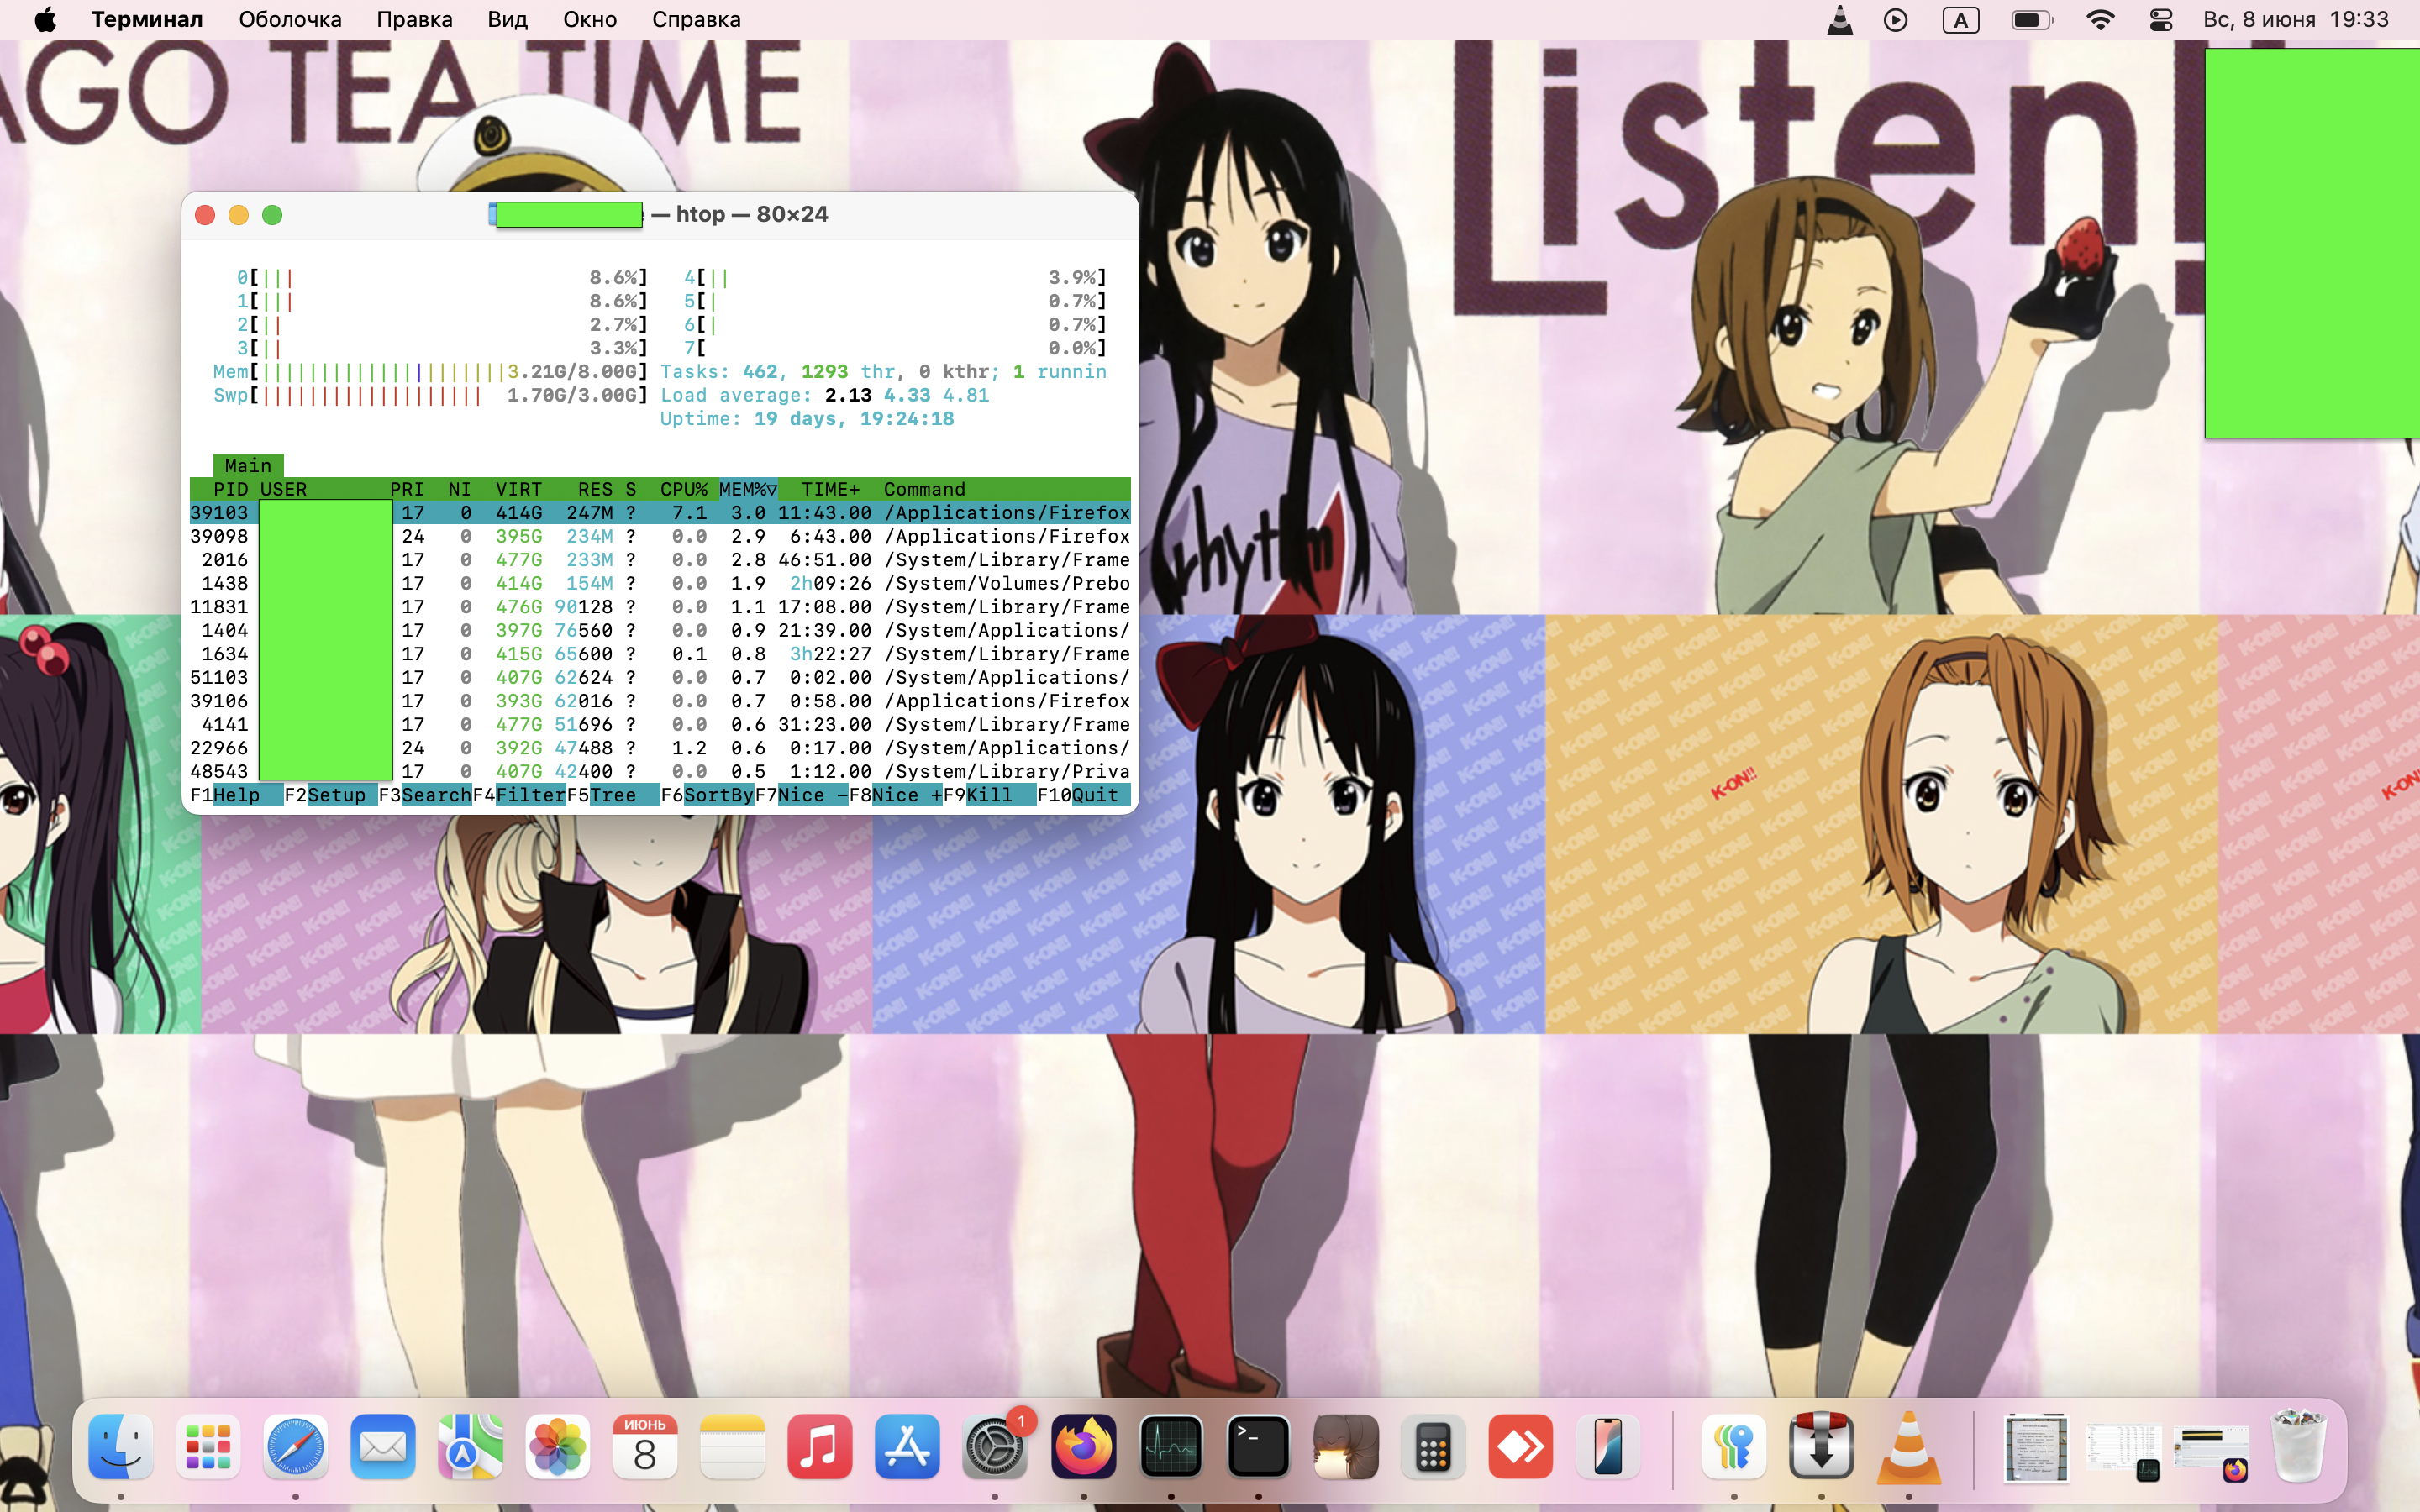Click the MEM% sorted column header
The image size is (2420, 1512).
point(747,489)
